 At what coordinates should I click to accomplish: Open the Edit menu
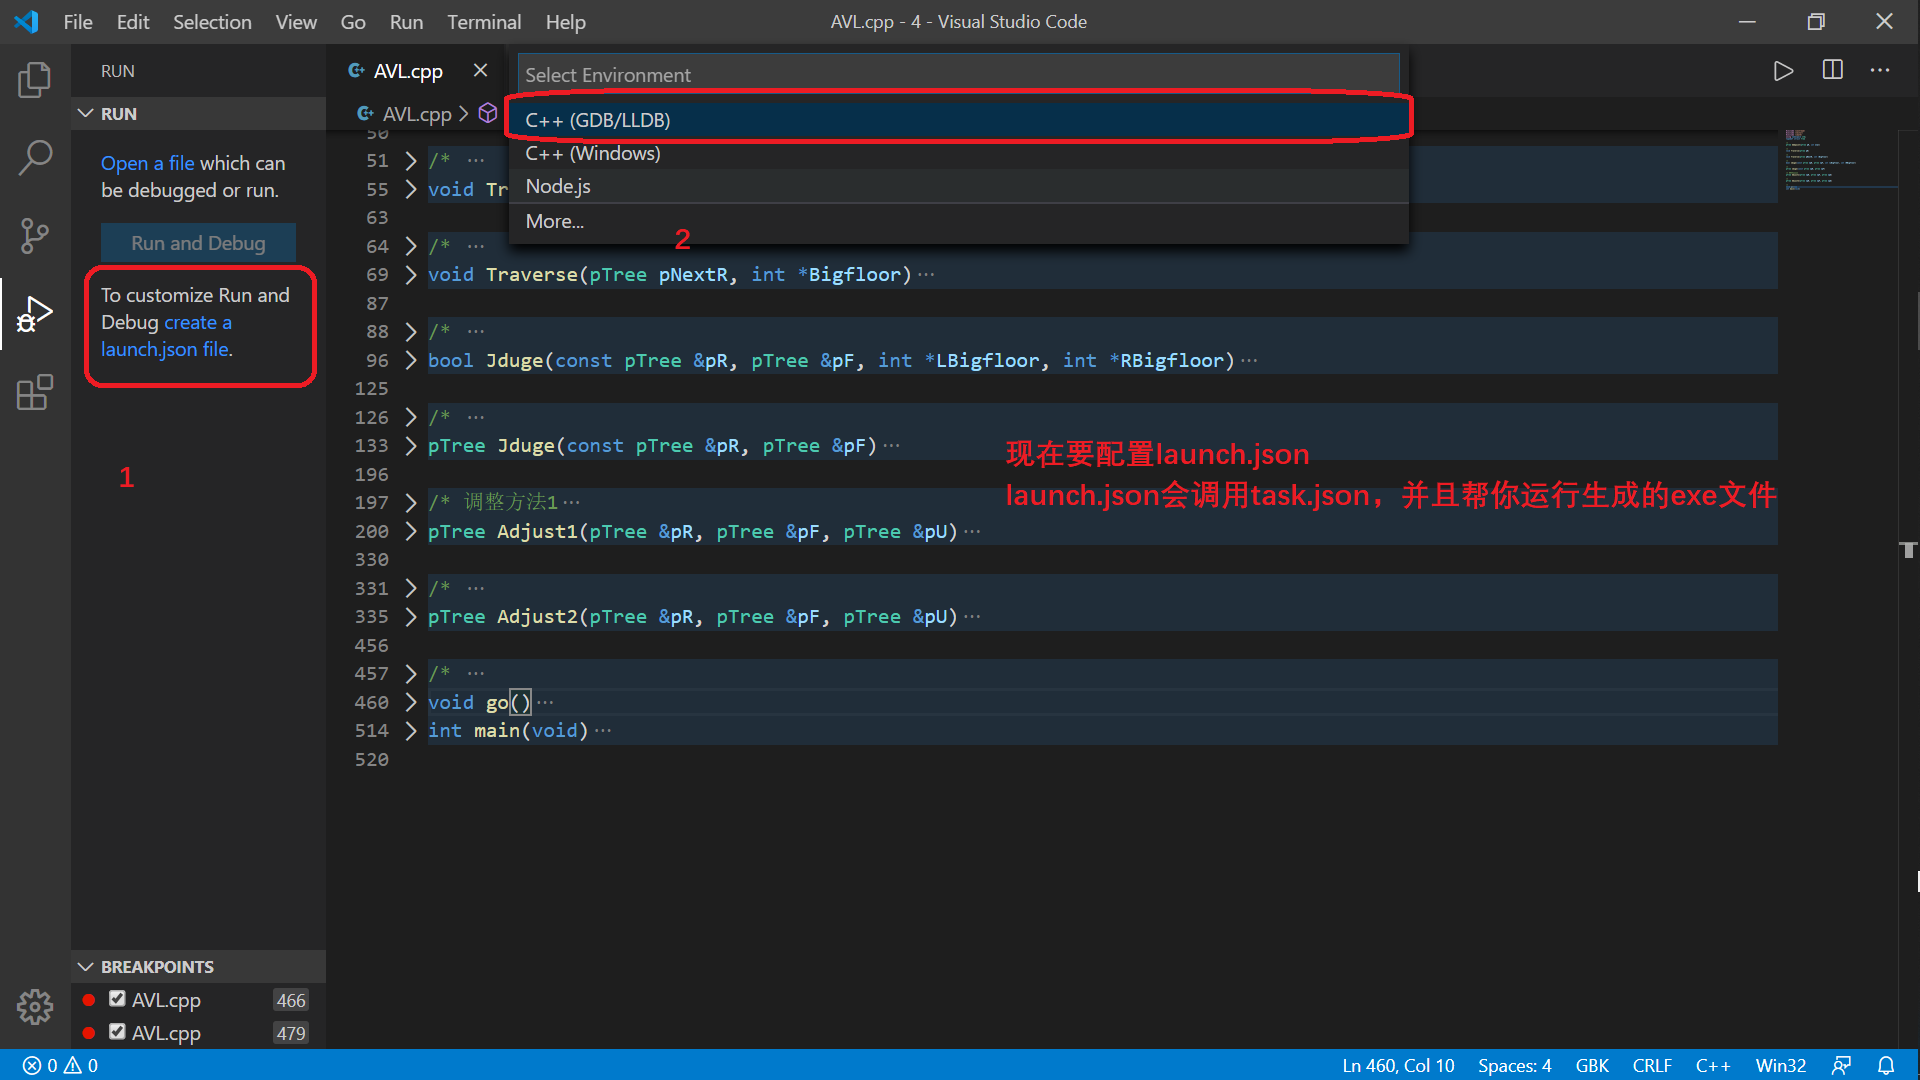(132, 21)
